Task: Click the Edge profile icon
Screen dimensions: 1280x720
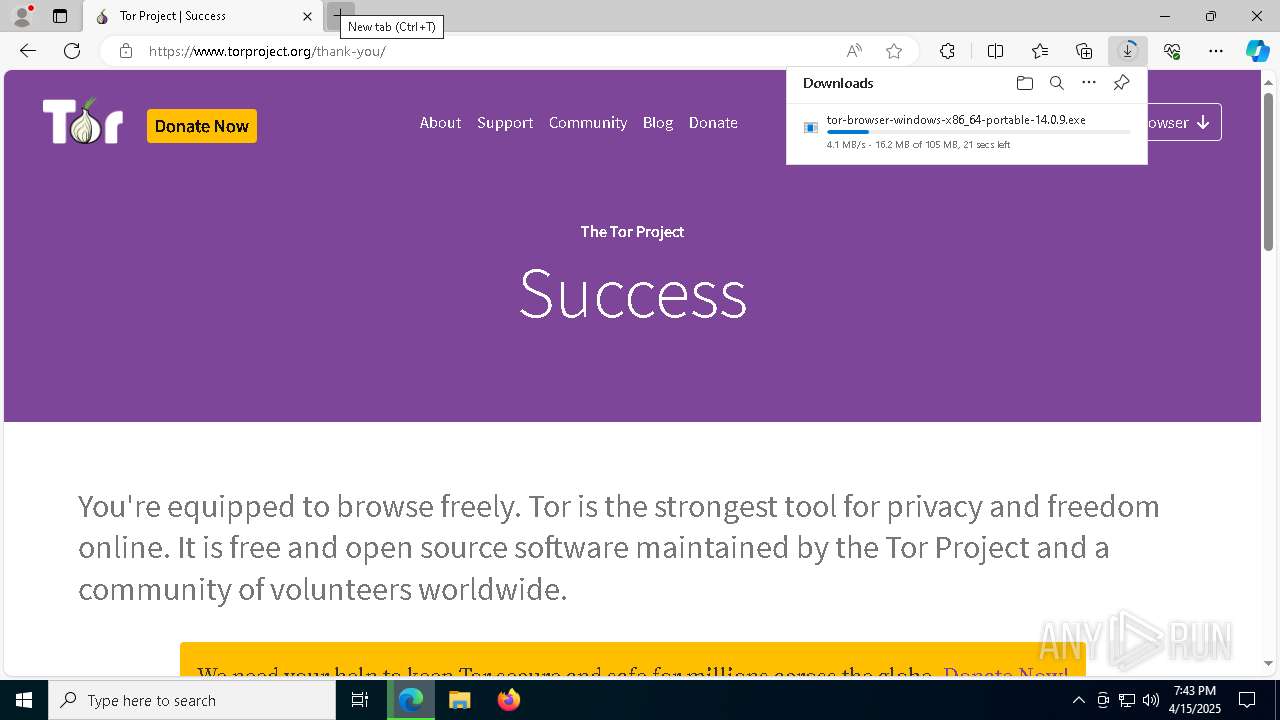Action: [x=22, y=16]
